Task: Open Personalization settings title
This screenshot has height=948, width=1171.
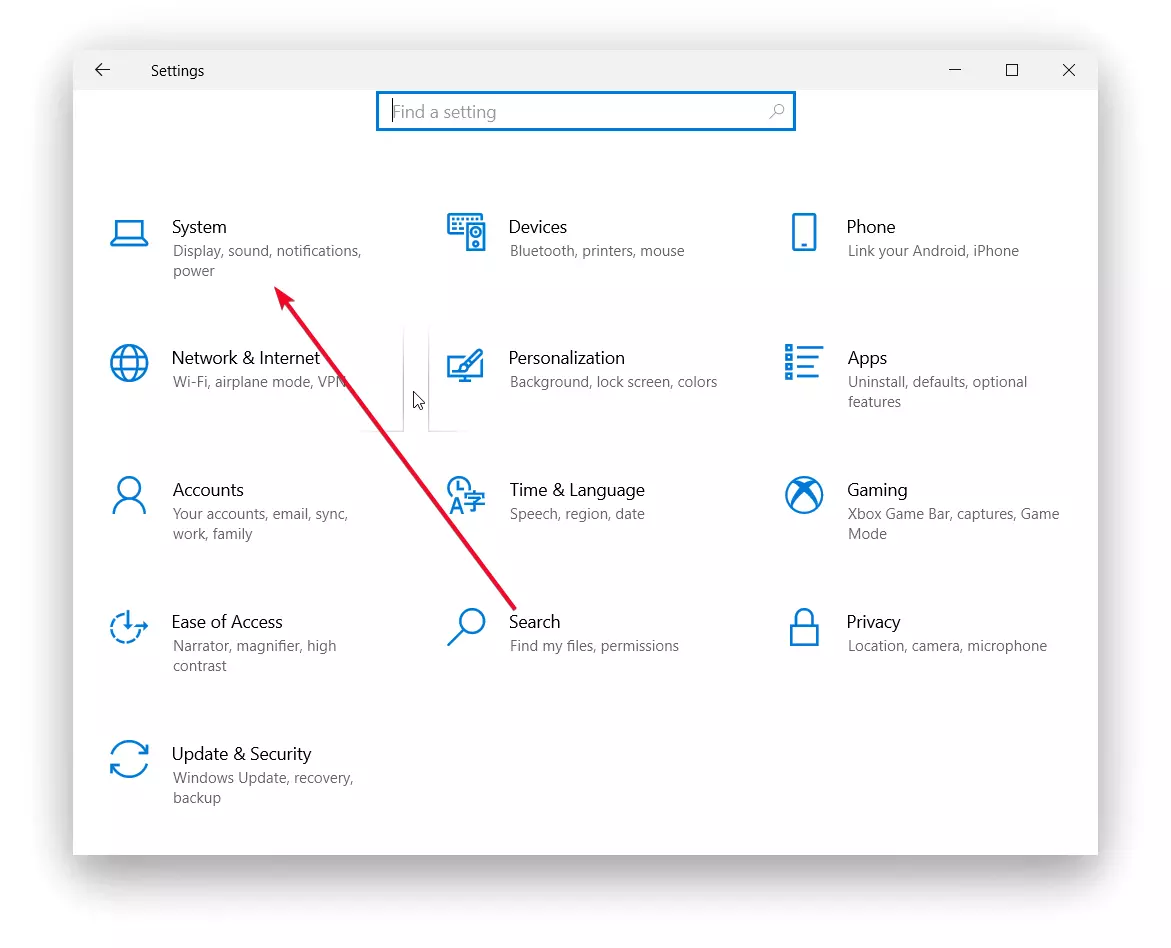Action: click(x=567, y=358)
